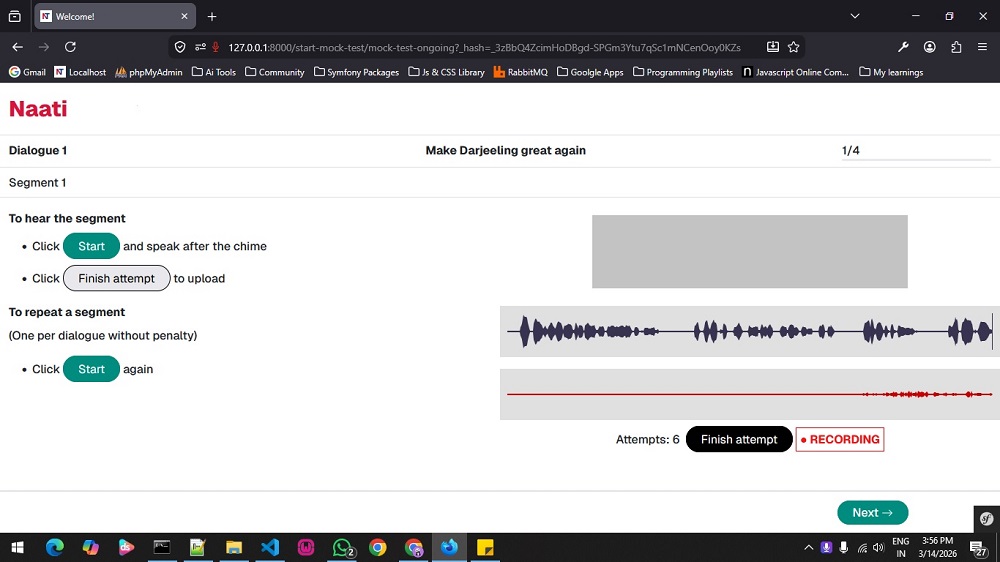This screenshot has width=1000, height=562.
Task: Open Sticky Notes from taskbar
Action: (485, 547)
